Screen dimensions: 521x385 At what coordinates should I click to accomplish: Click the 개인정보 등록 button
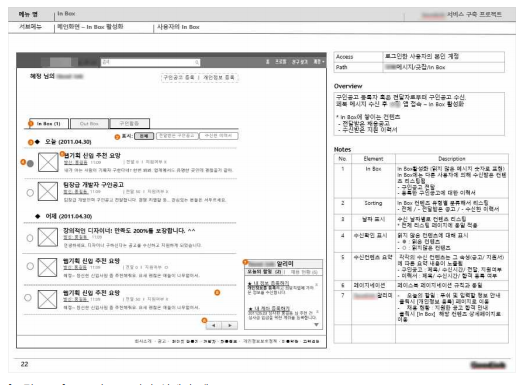(219, 77)
